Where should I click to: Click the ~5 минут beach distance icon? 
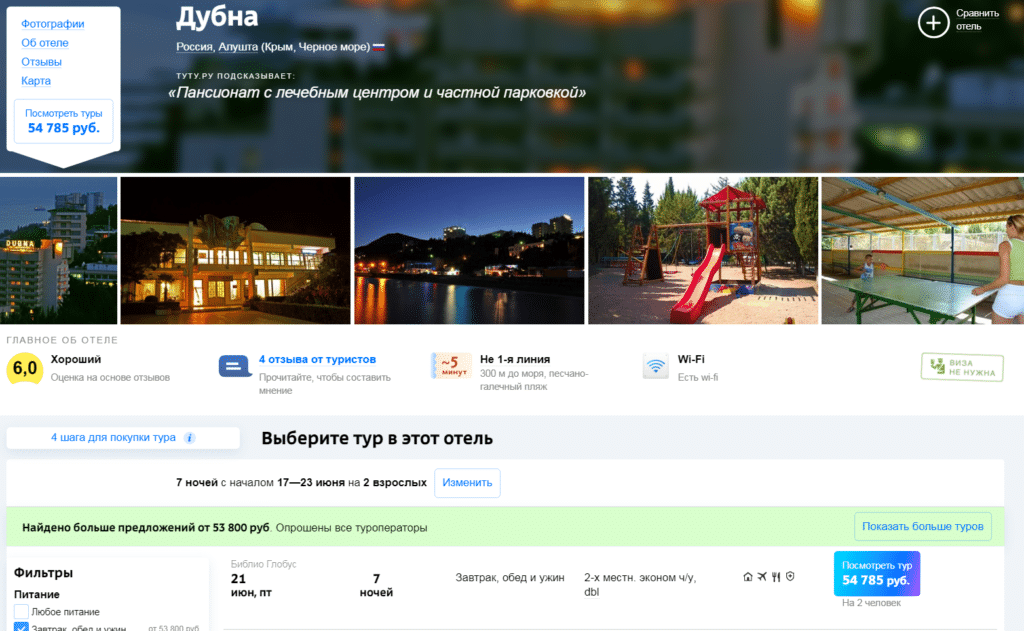tap(451, 366)
